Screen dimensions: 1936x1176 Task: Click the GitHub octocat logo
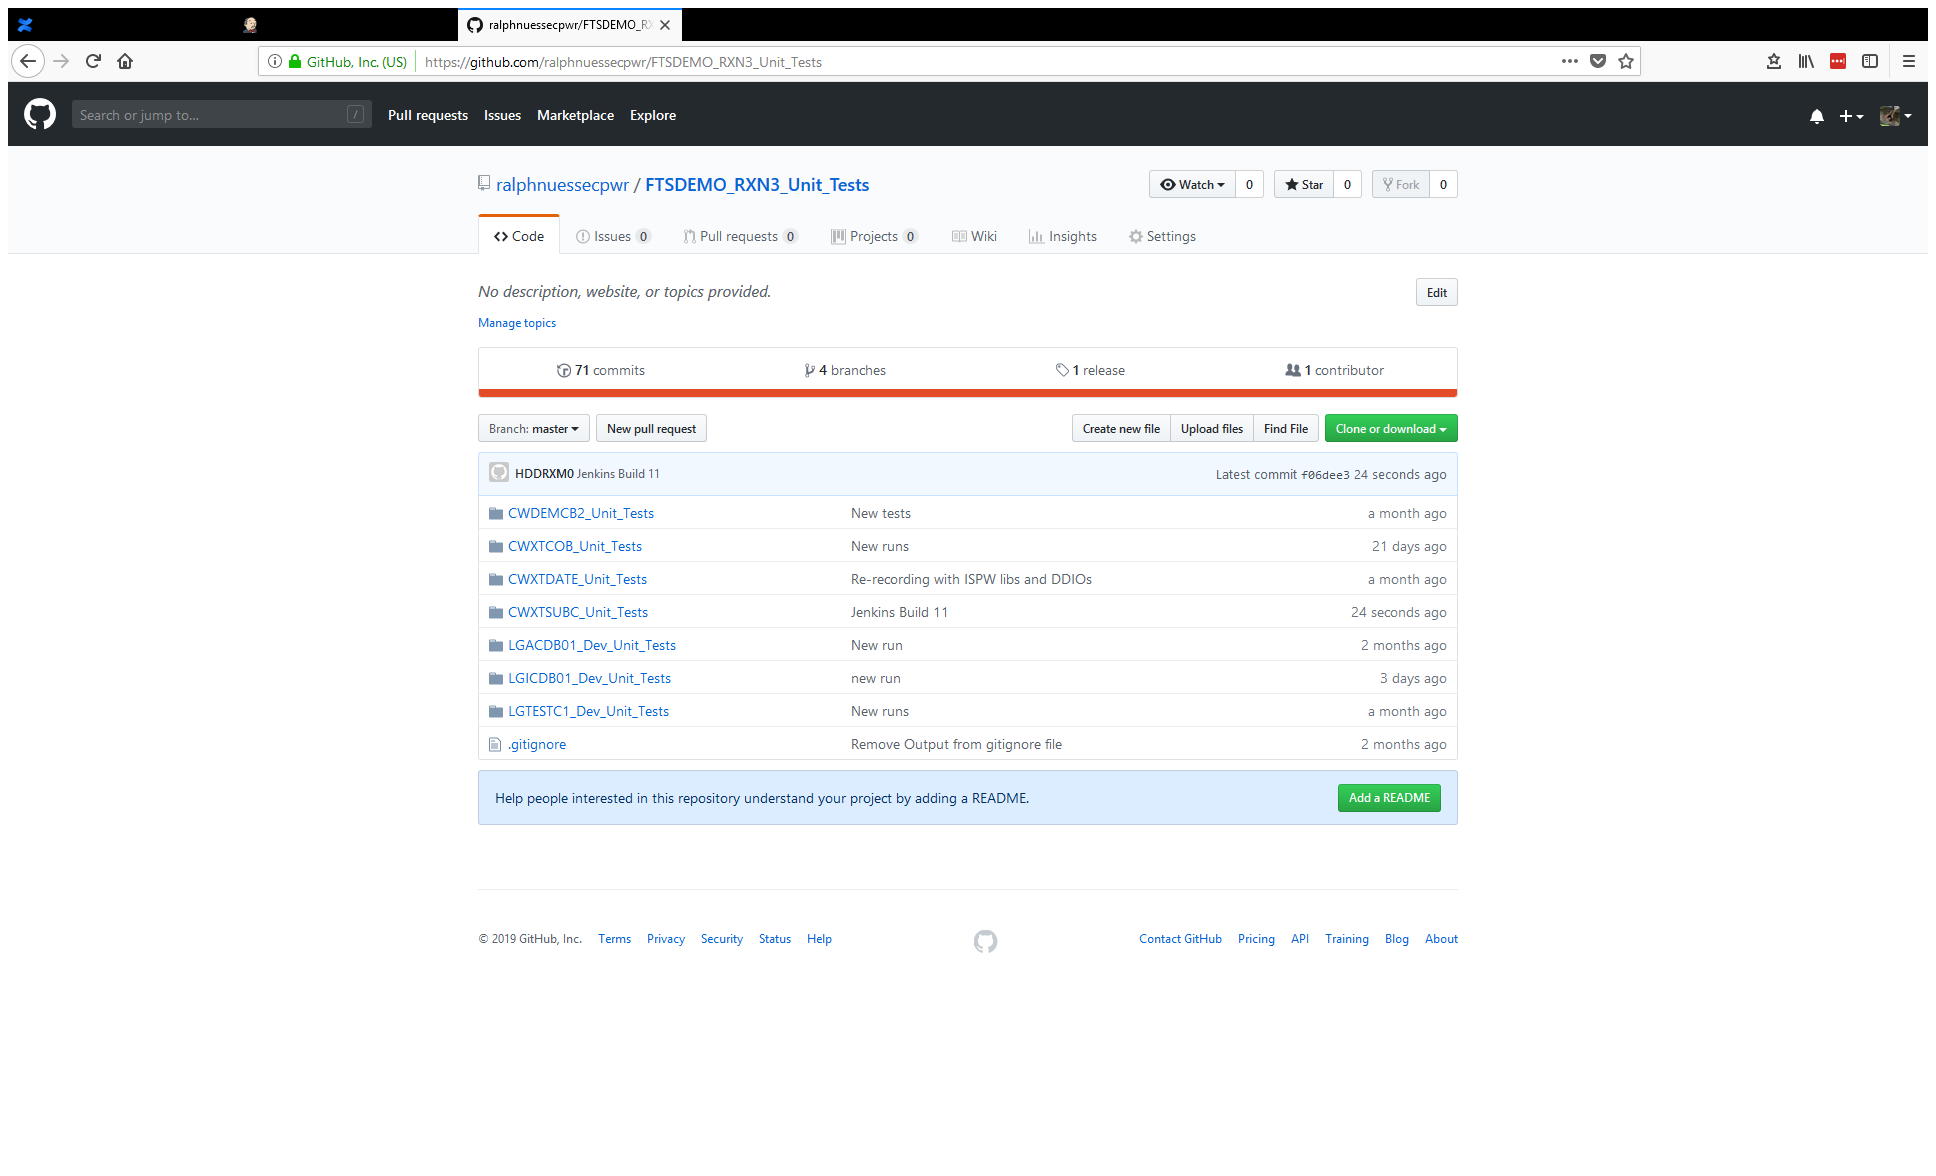[40, 114]
